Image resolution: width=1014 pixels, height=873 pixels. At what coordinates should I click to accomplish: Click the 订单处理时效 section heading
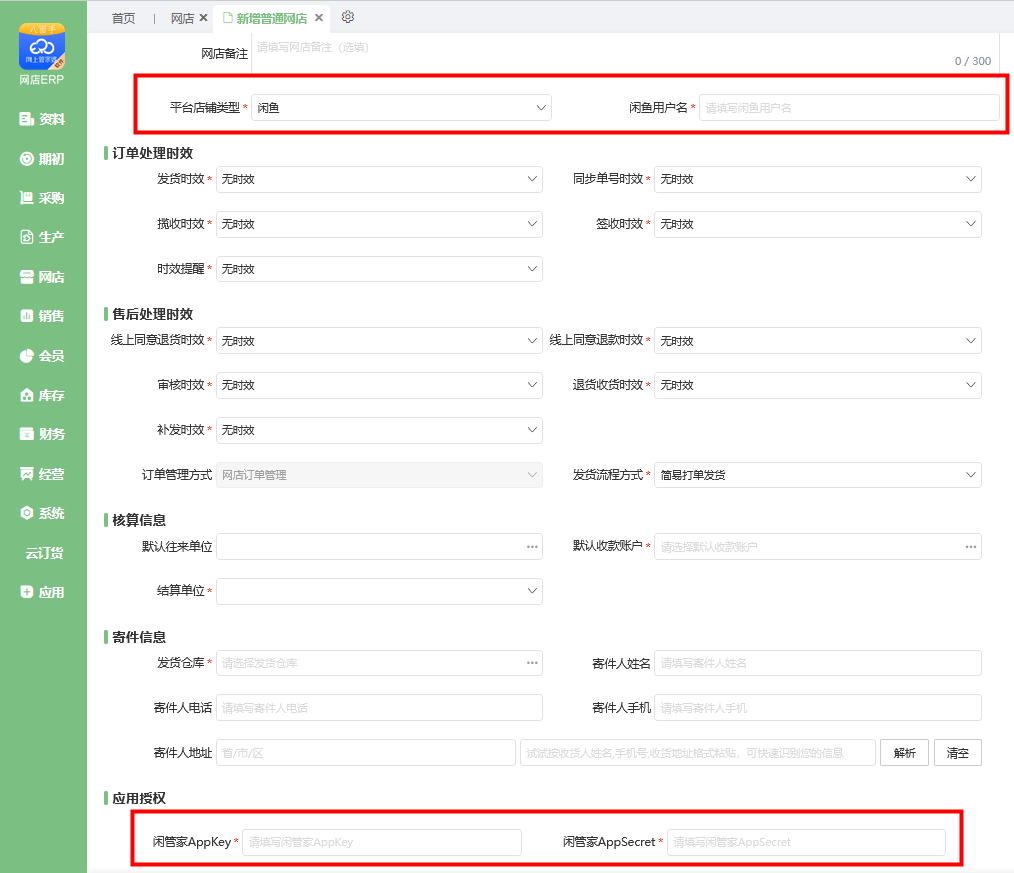[x=153, y=153]
